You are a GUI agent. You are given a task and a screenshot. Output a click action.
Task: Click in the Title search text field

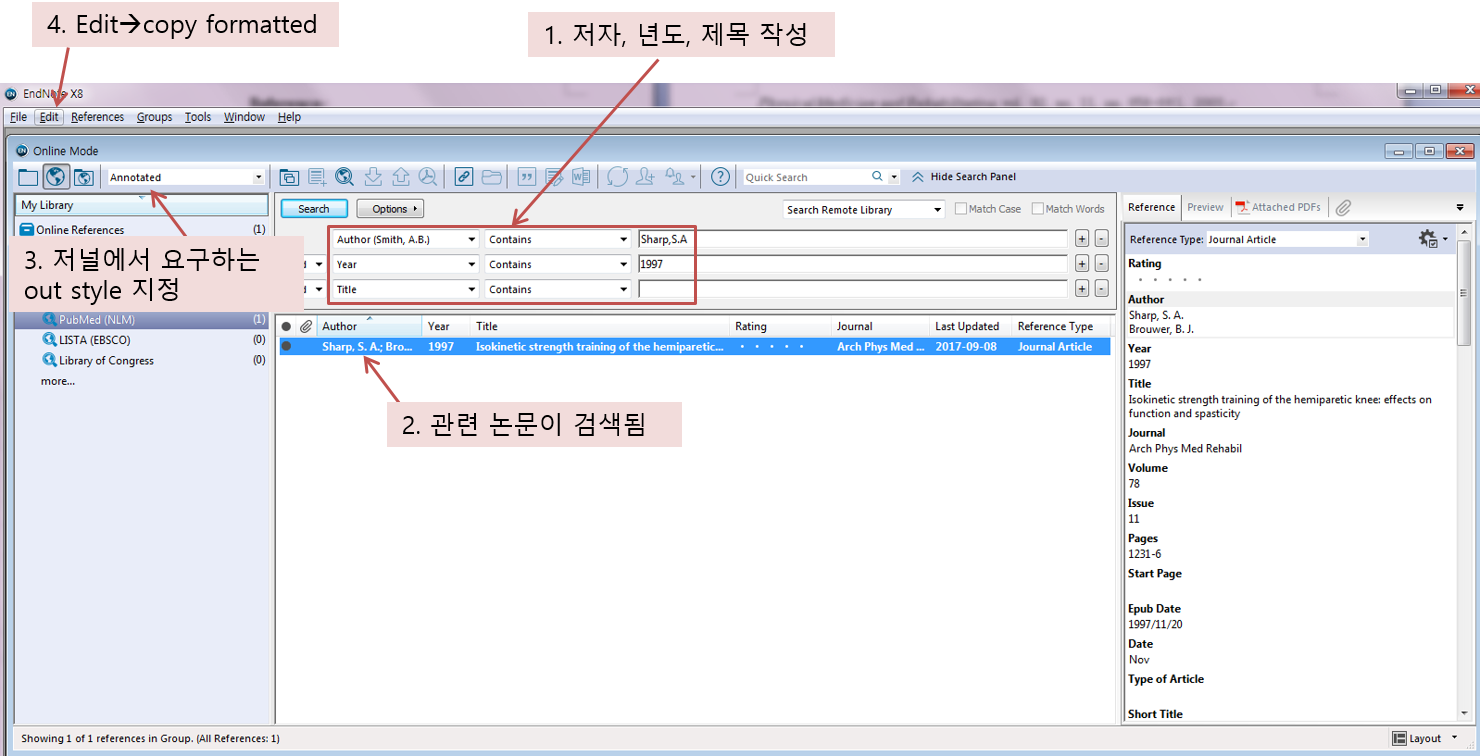coord(852,289)
